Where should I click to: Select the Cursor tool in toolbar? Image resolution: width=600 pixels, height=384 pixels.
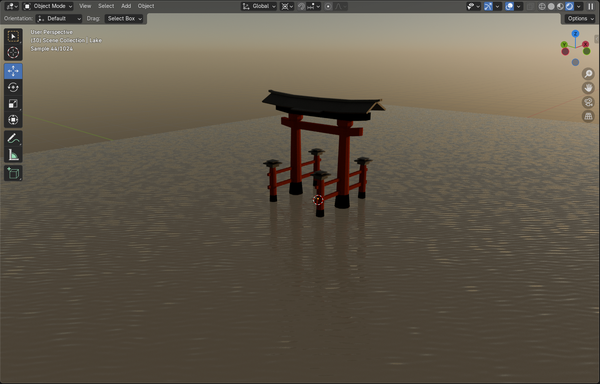[x=13, y=52]
